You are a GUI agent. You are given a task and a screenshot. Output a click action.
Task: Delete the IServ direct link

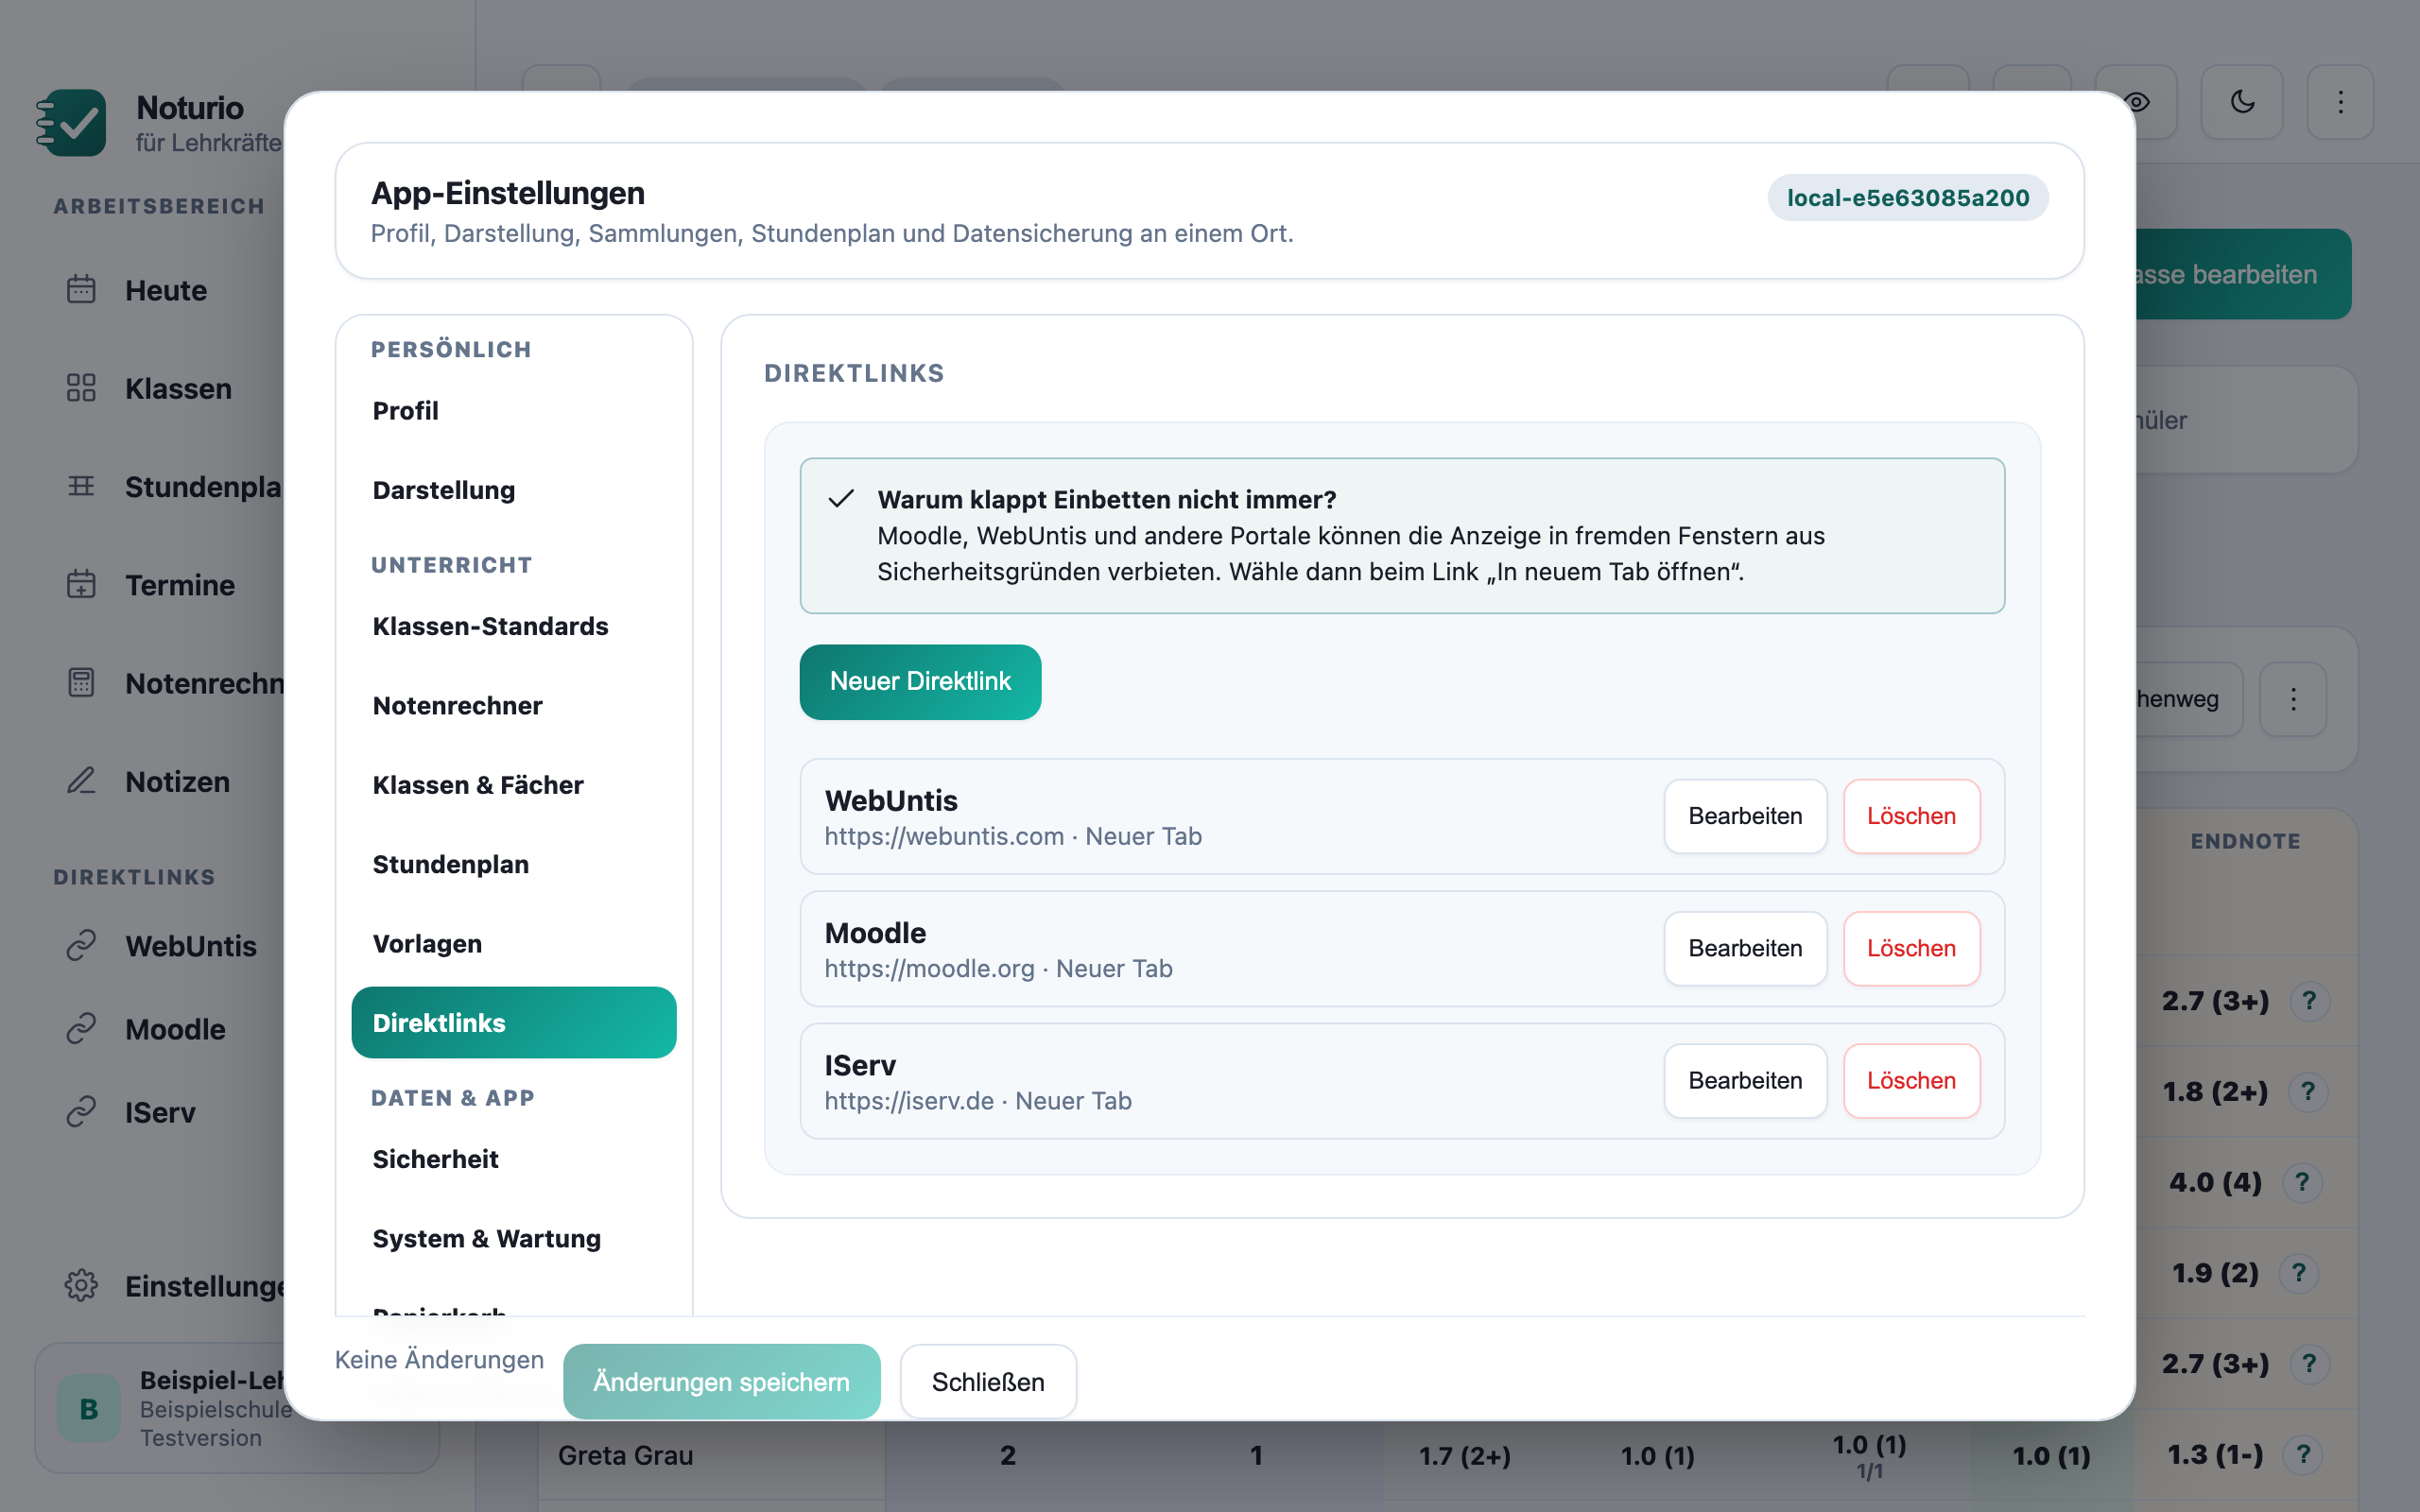1911,1080
